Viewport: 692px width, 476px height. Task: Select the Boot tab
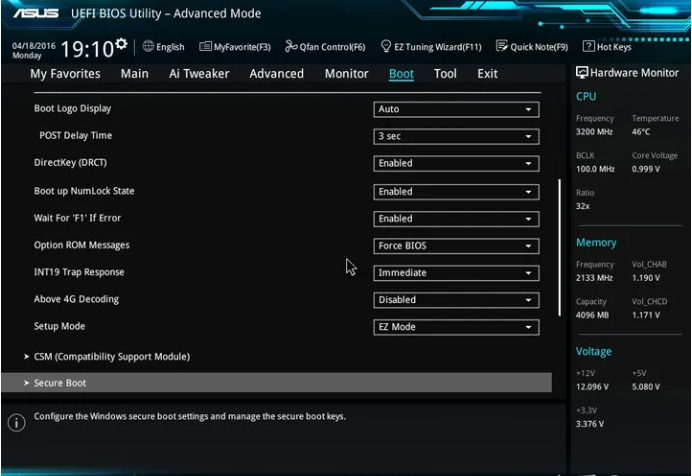[401, 74]
